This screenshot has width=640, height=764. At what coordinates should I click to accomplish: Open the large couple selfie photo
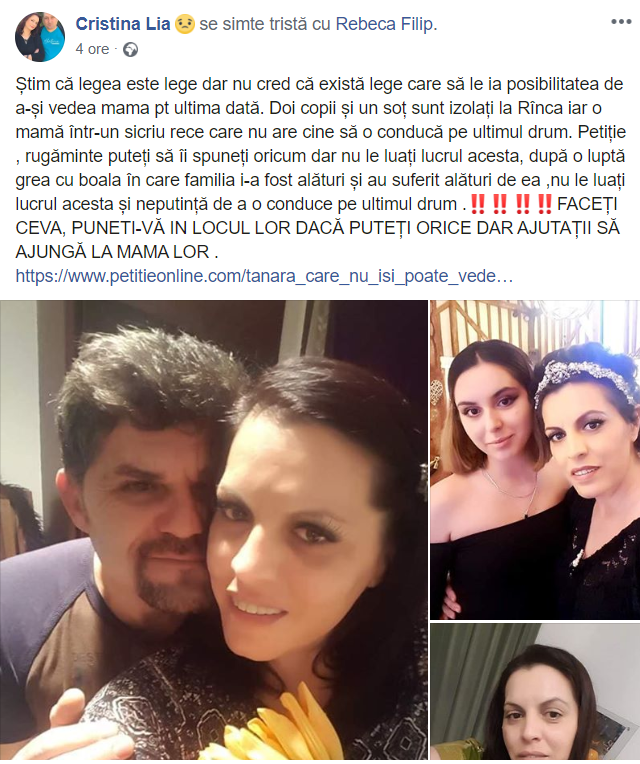214,530
